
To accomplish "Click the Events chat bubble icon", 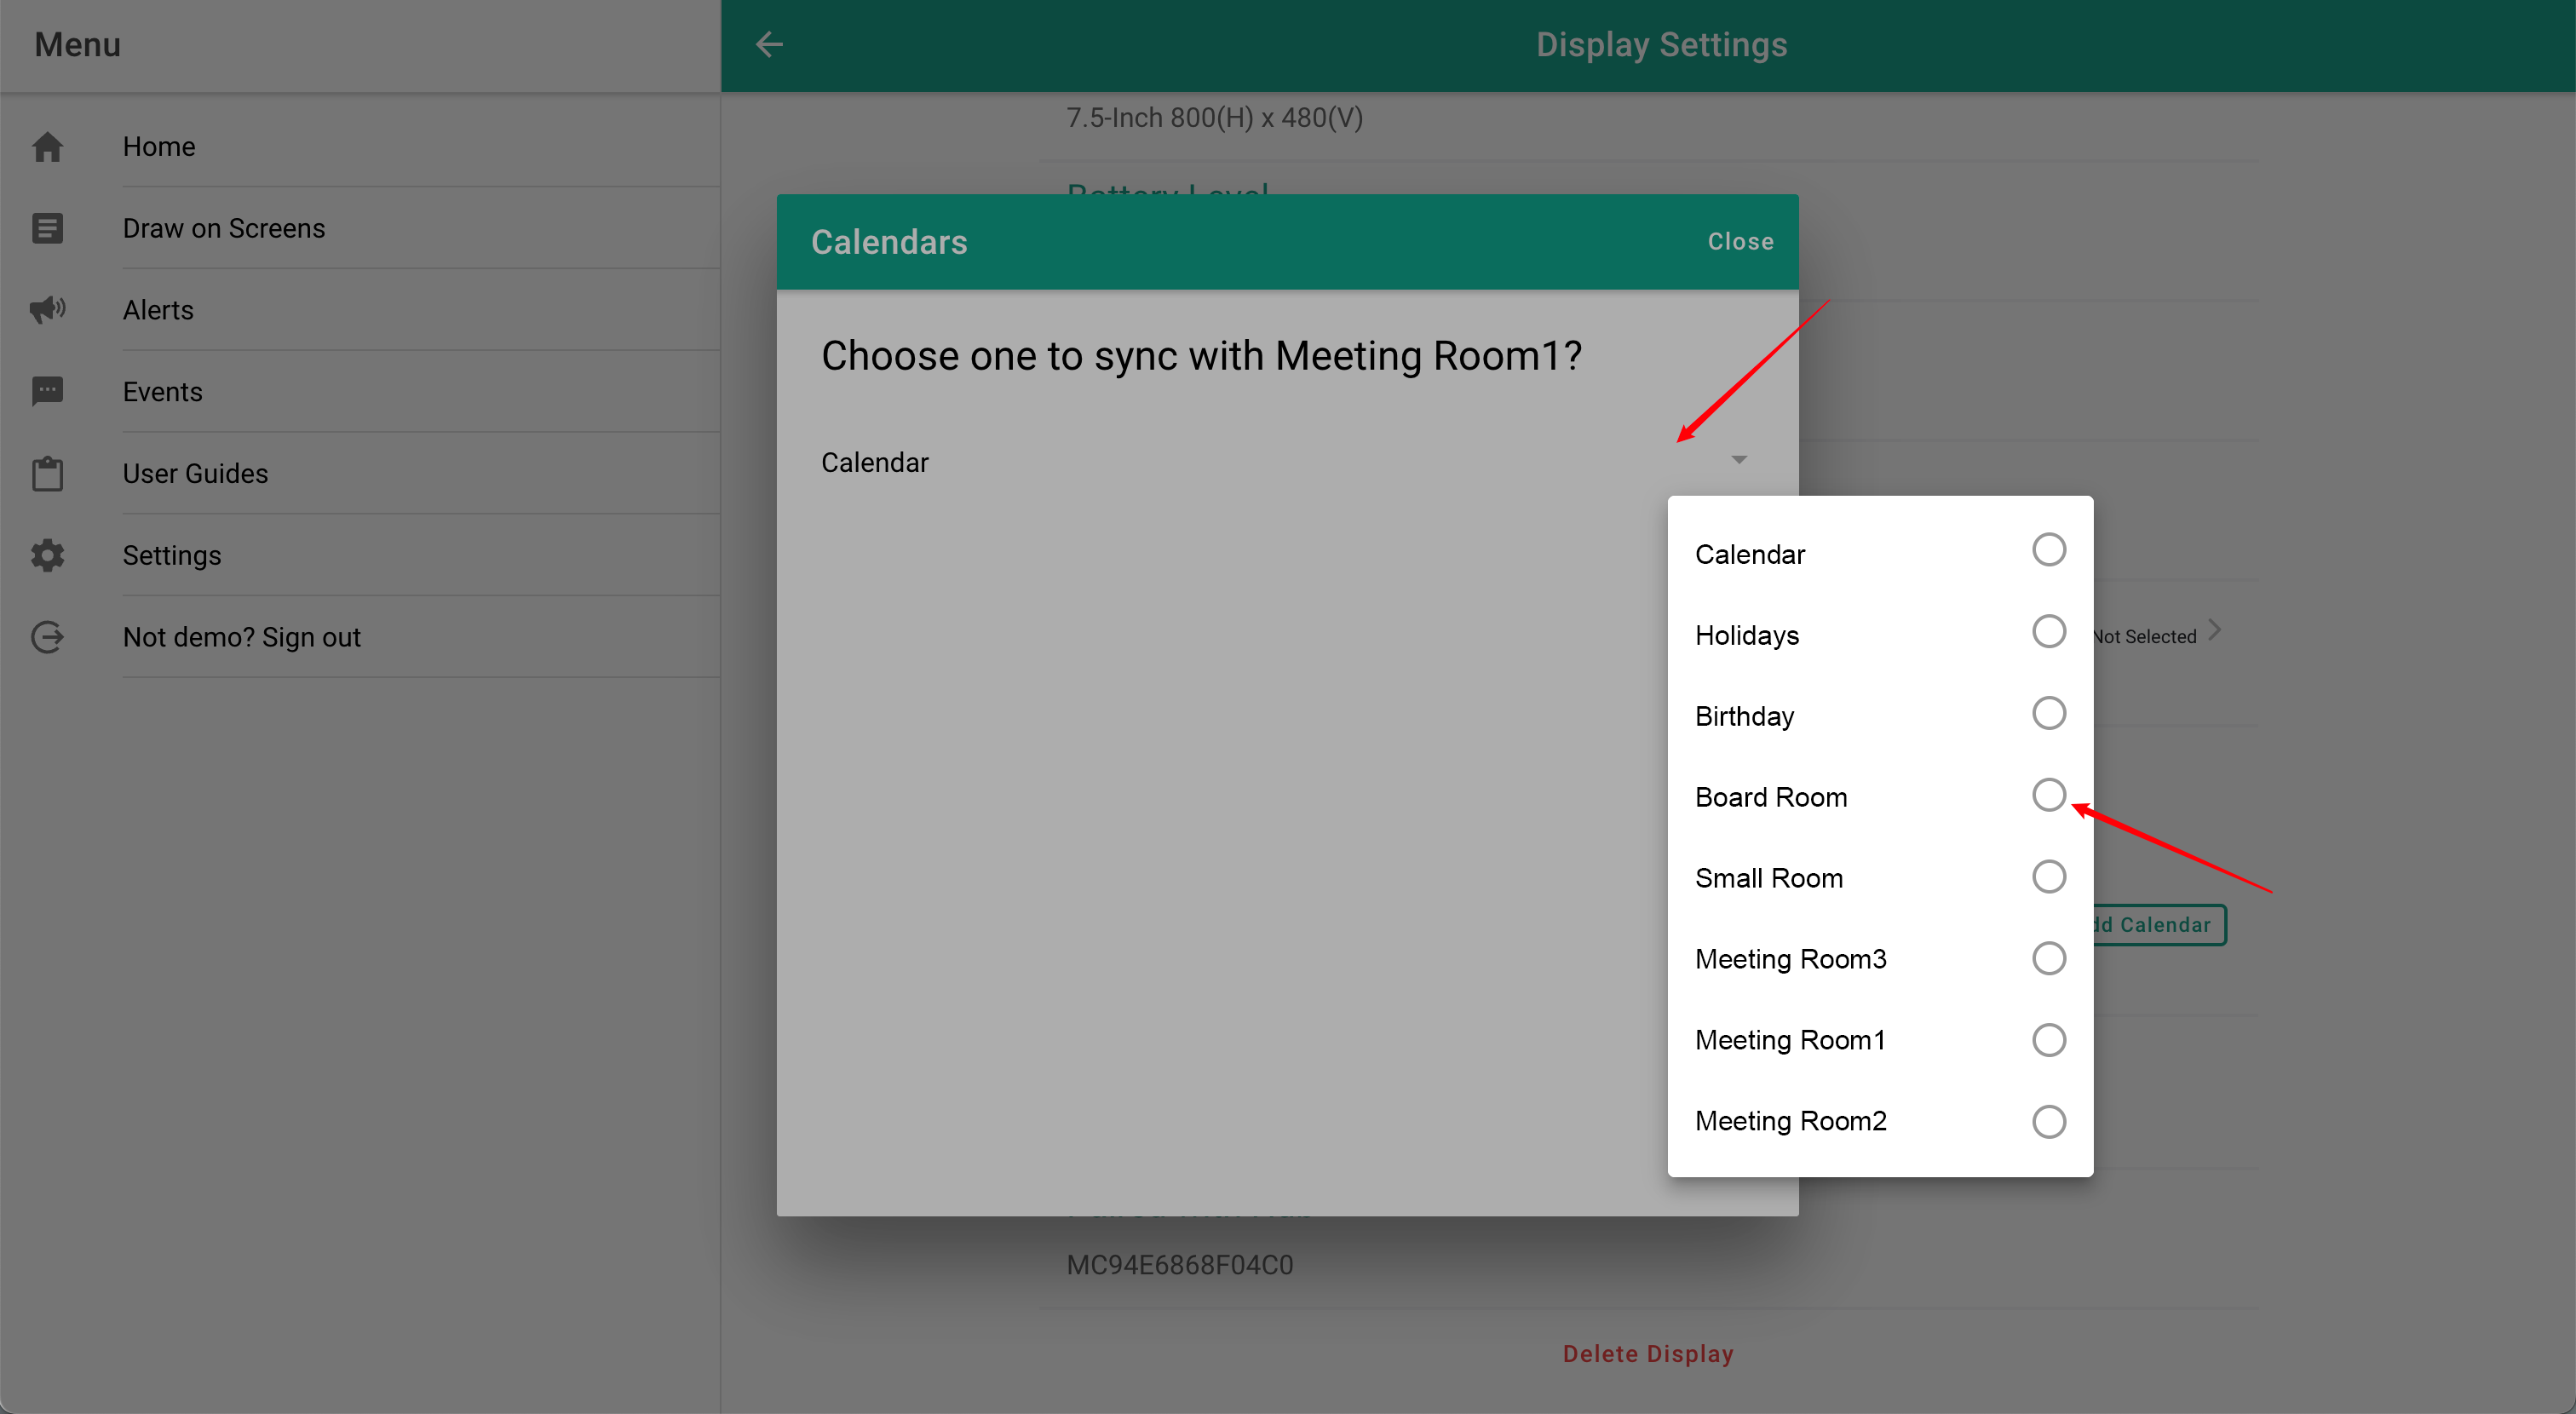I will pos(47,391).
